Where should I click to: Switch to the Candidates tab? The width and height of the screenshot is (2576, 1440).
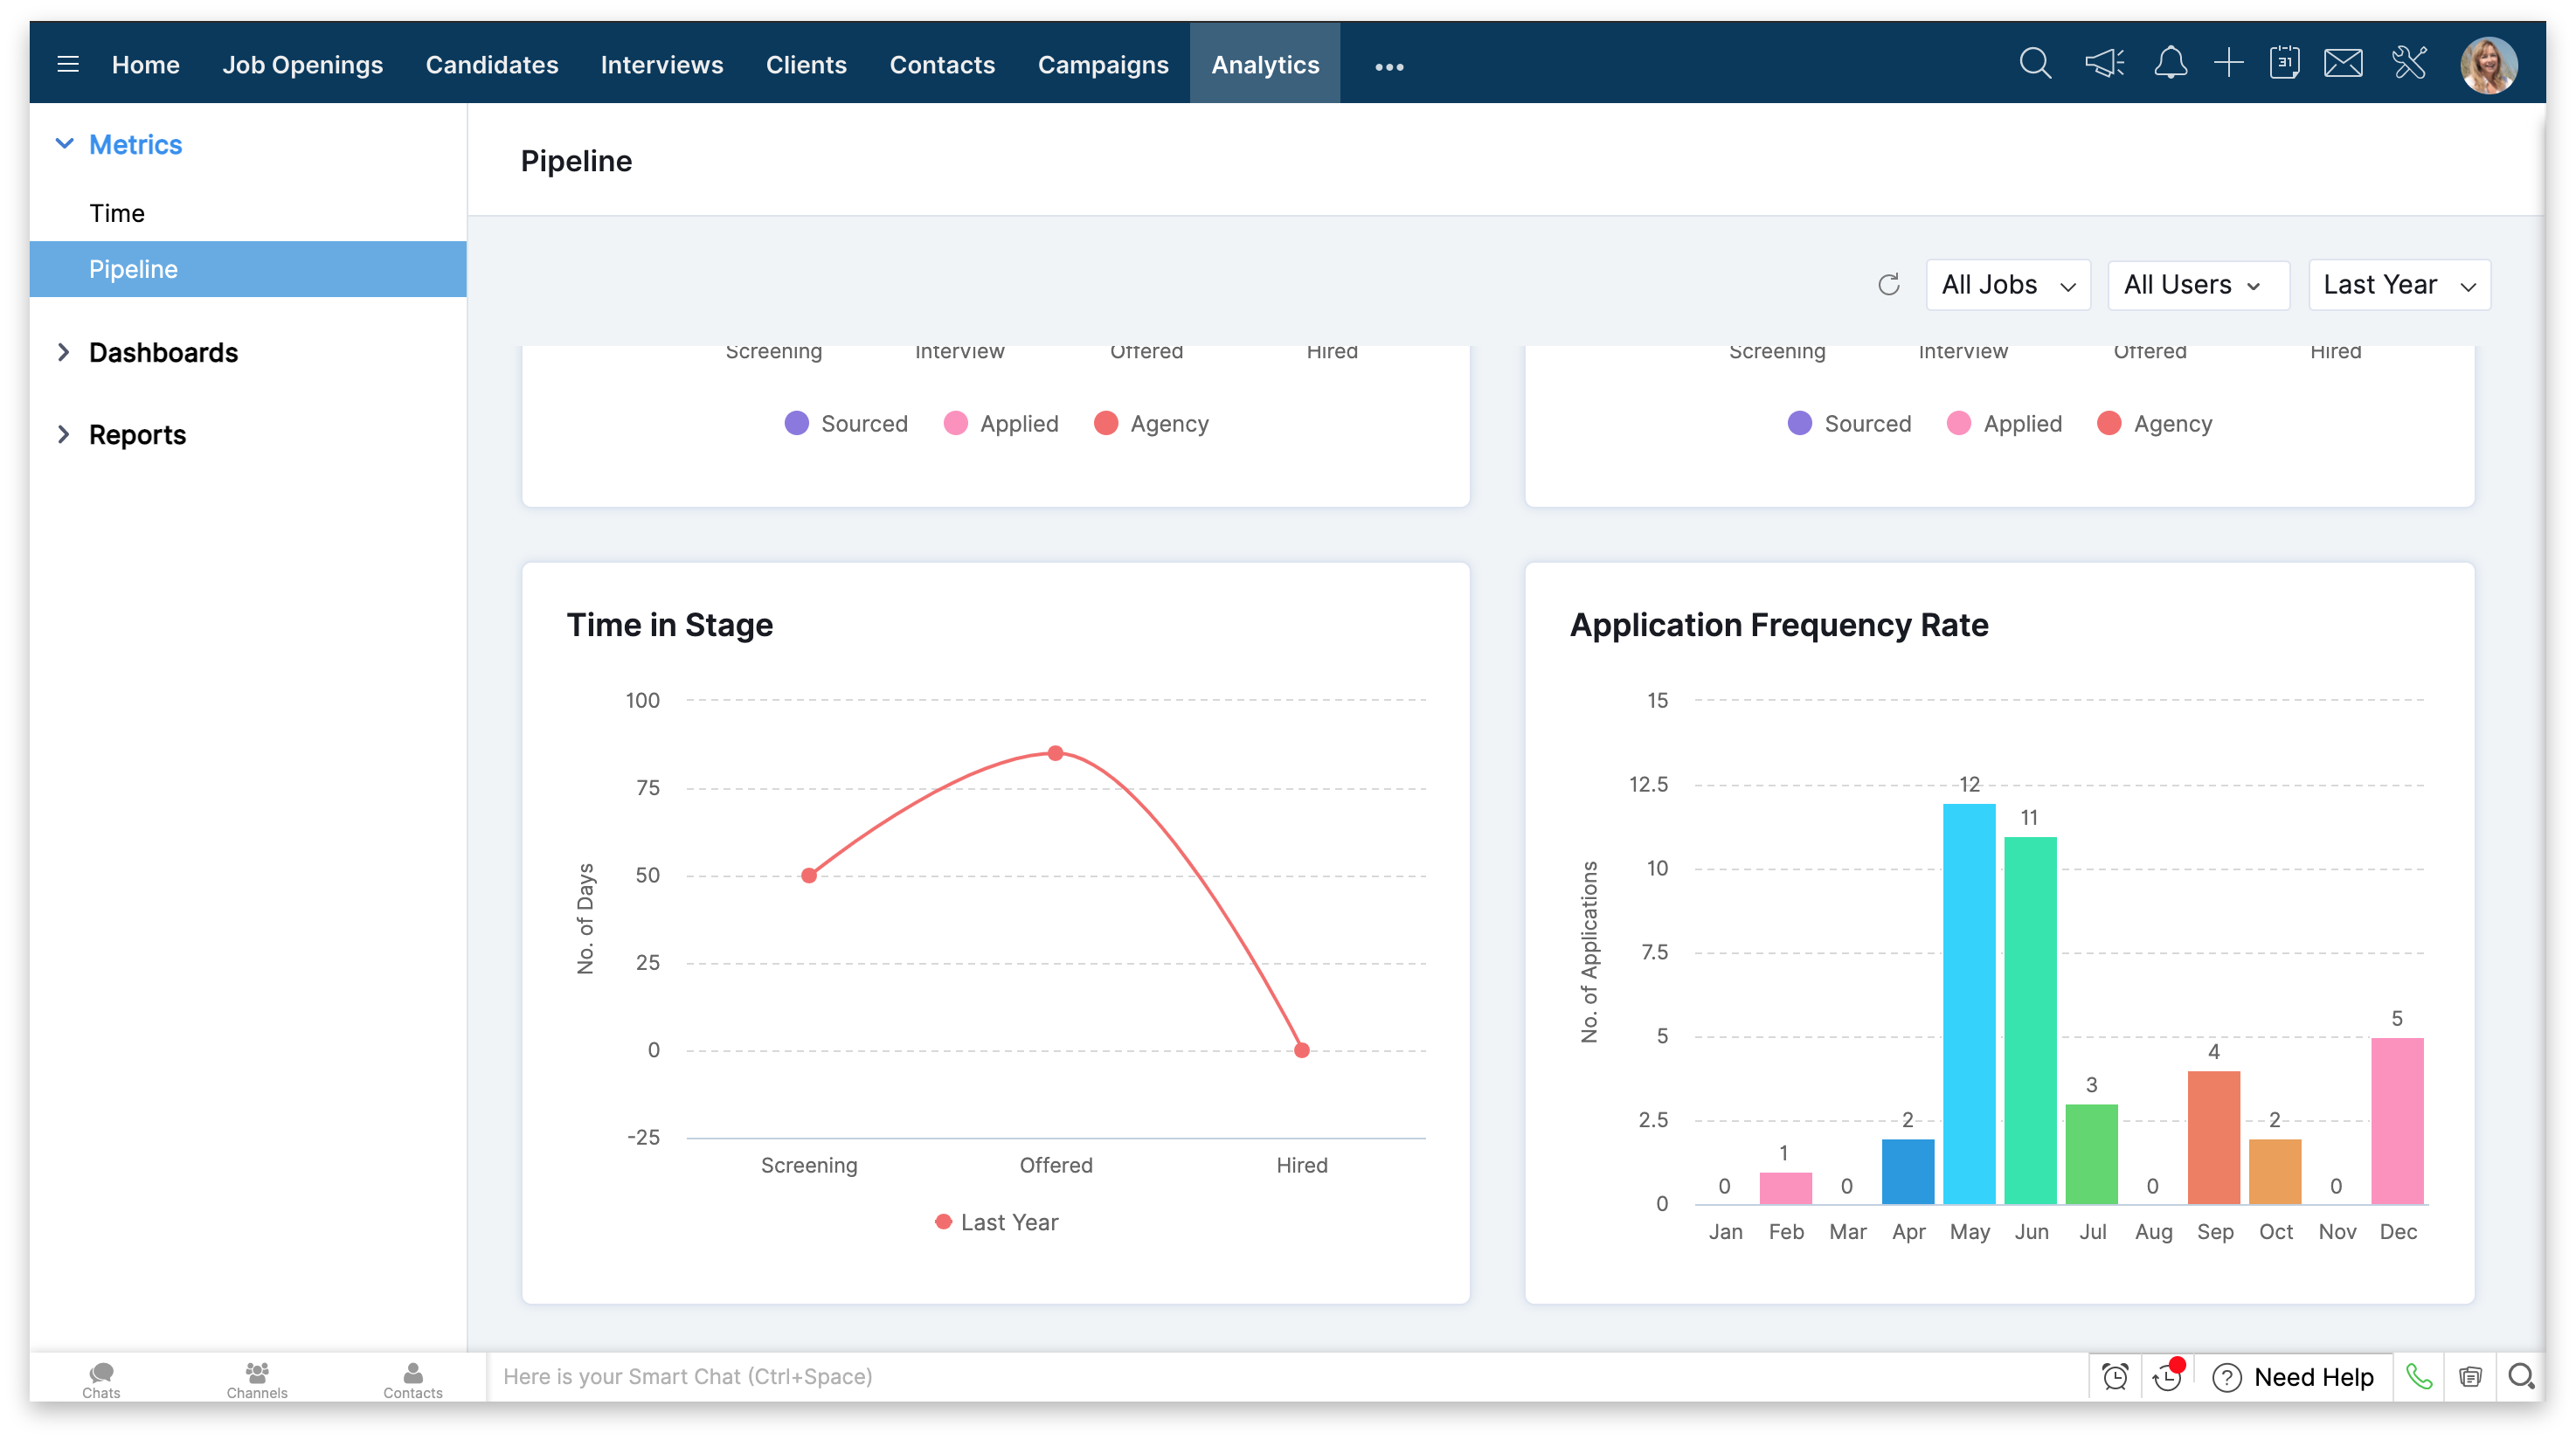(x=491, y=65)
